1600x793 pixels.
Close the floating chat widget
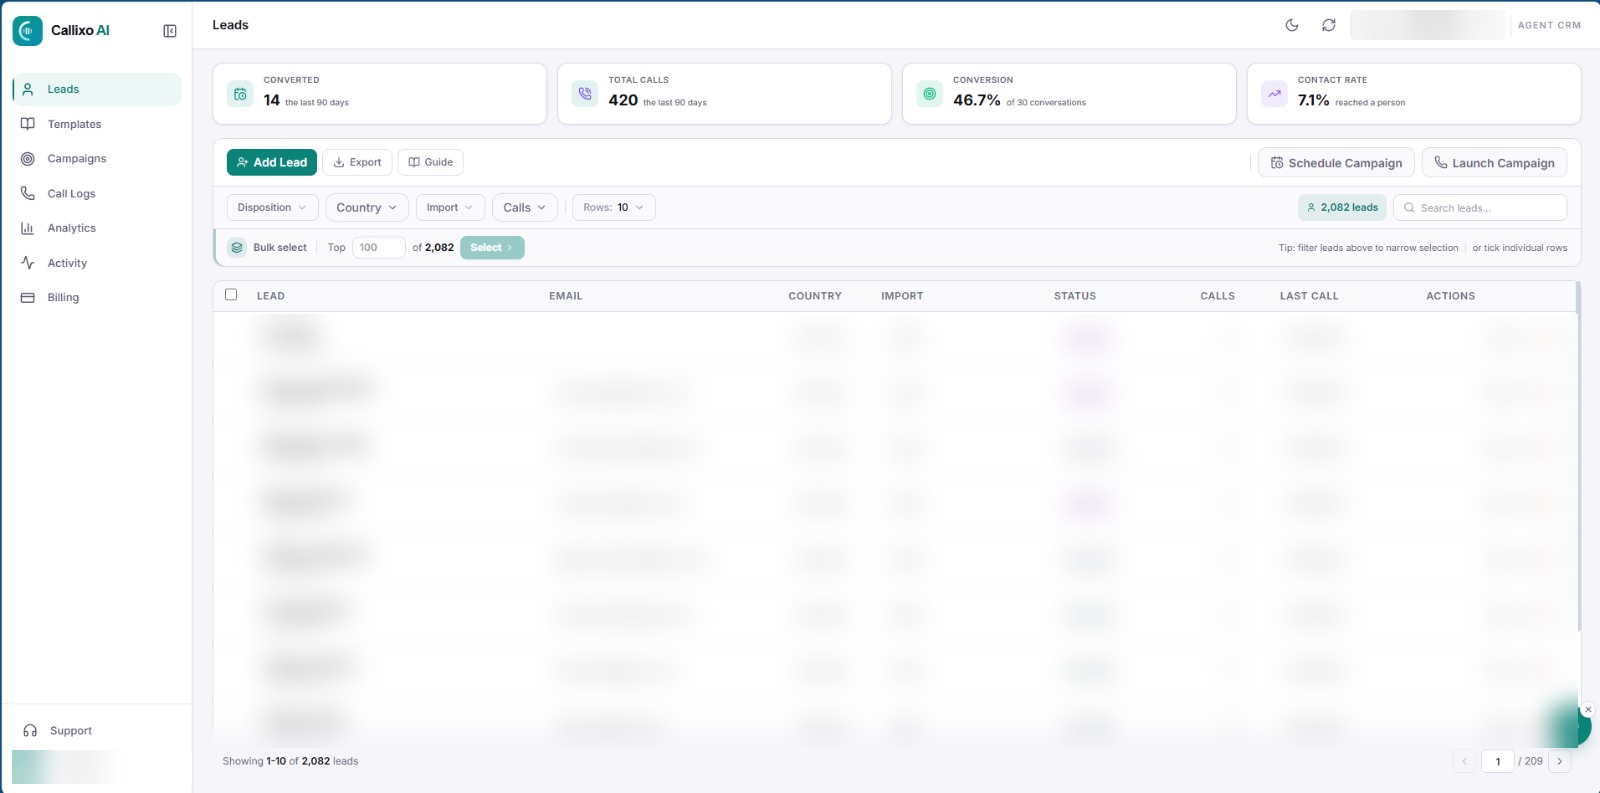coord(1588,709)
